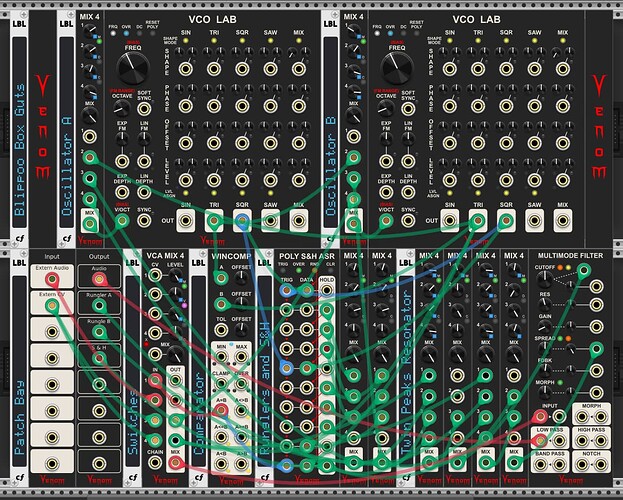The width and height of the screenshot is (623, 500).
Task: Click SIN output jack on Oscillator A VCO Lab
Action: point(186,220)
